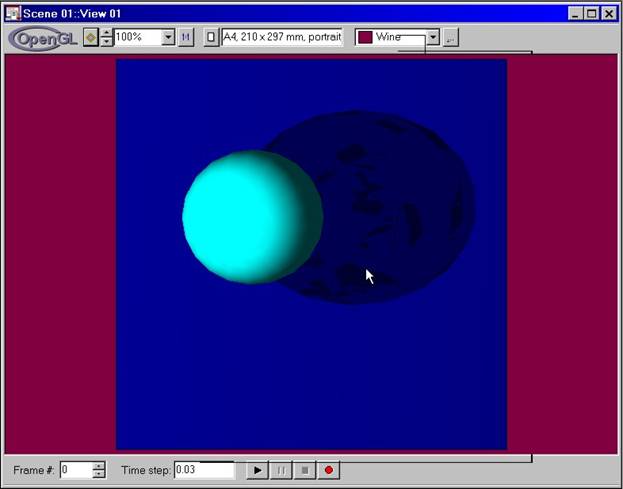
Task: Click the Frame # input field
Action: 75,469
